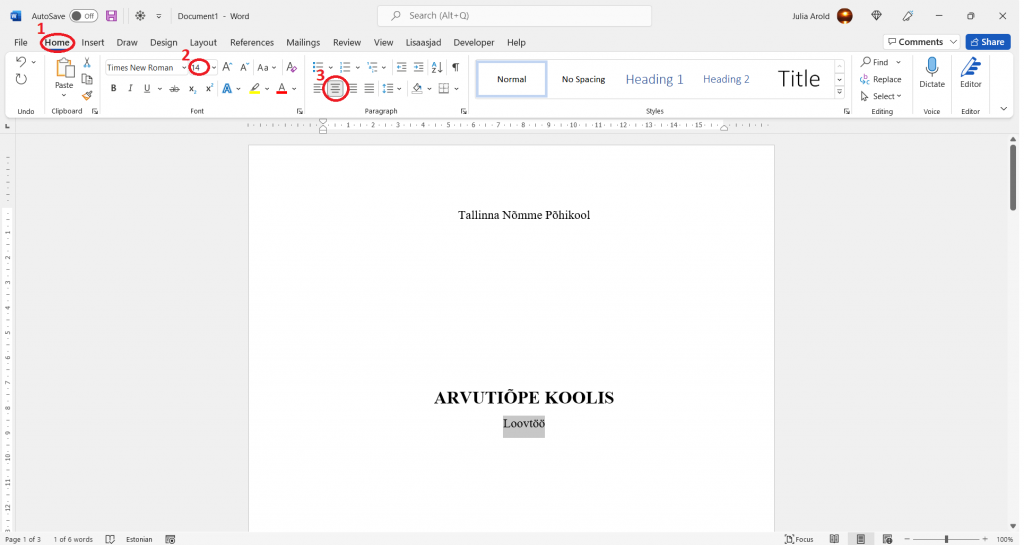Screen dimensions: 1024x545
Task: Expand the bullets list dropdown arrow
Action: [330, 68]
